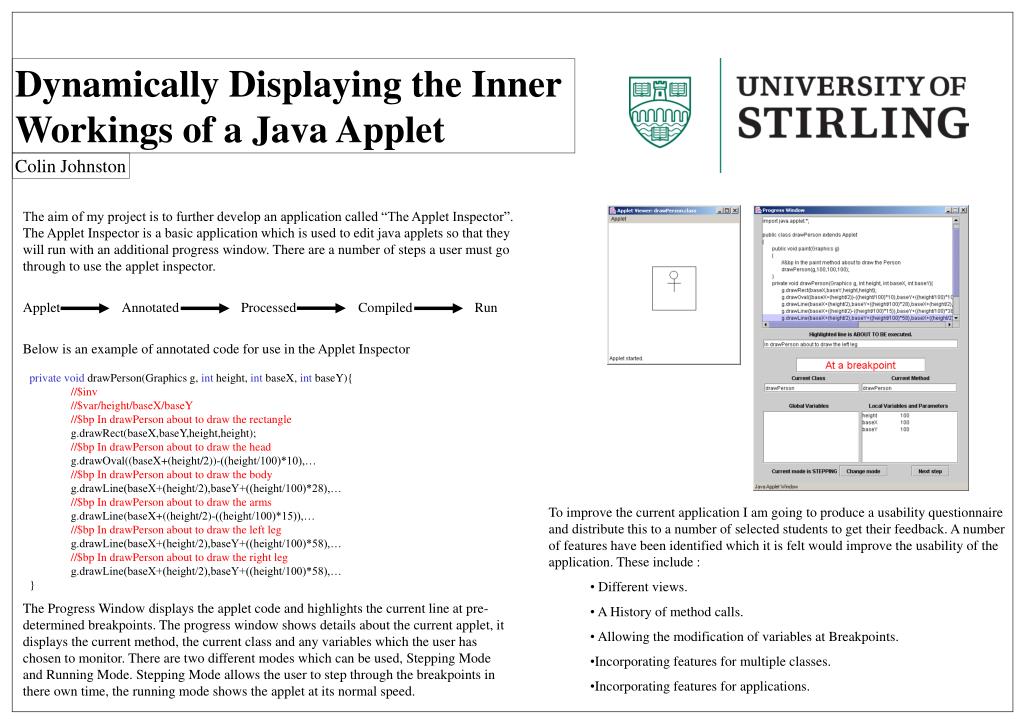Click the empty Global Variables list box

811,437
